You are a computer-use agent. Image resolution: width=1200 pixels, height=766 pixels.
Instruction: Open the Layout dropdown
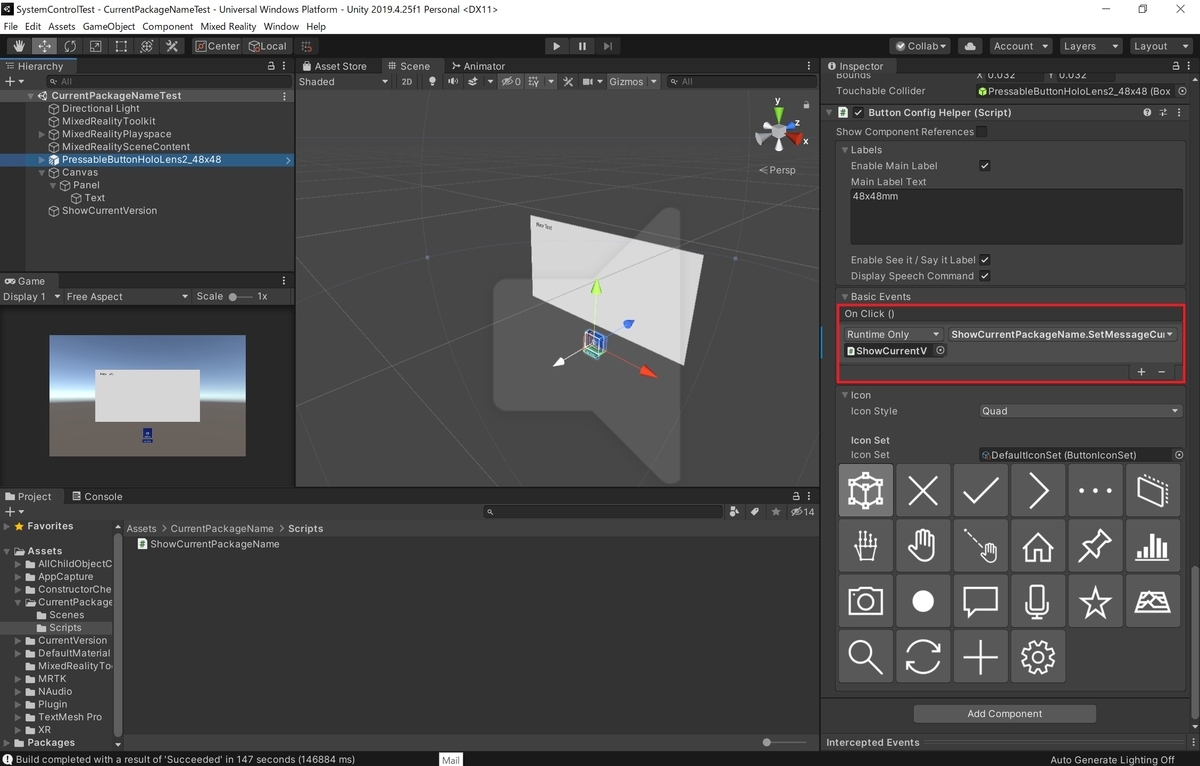1160,46
